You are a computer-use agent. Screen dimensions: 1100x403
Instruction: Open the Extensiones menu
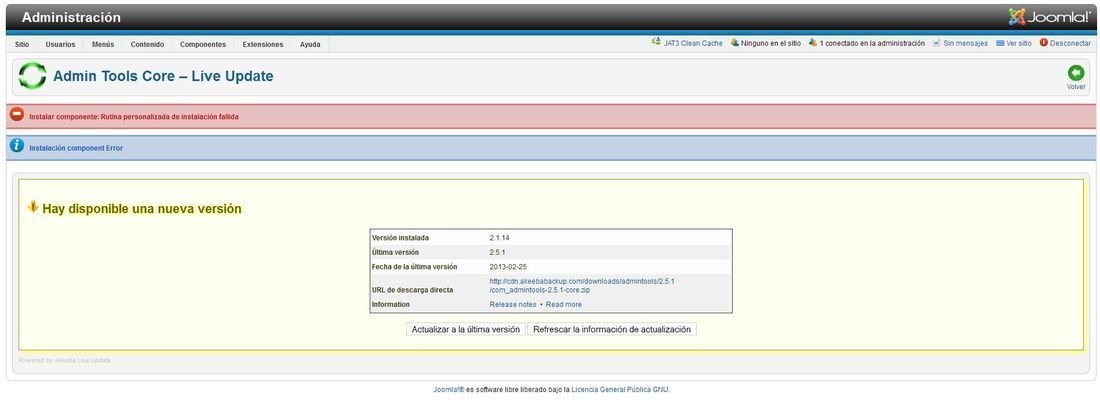[263, 44]
